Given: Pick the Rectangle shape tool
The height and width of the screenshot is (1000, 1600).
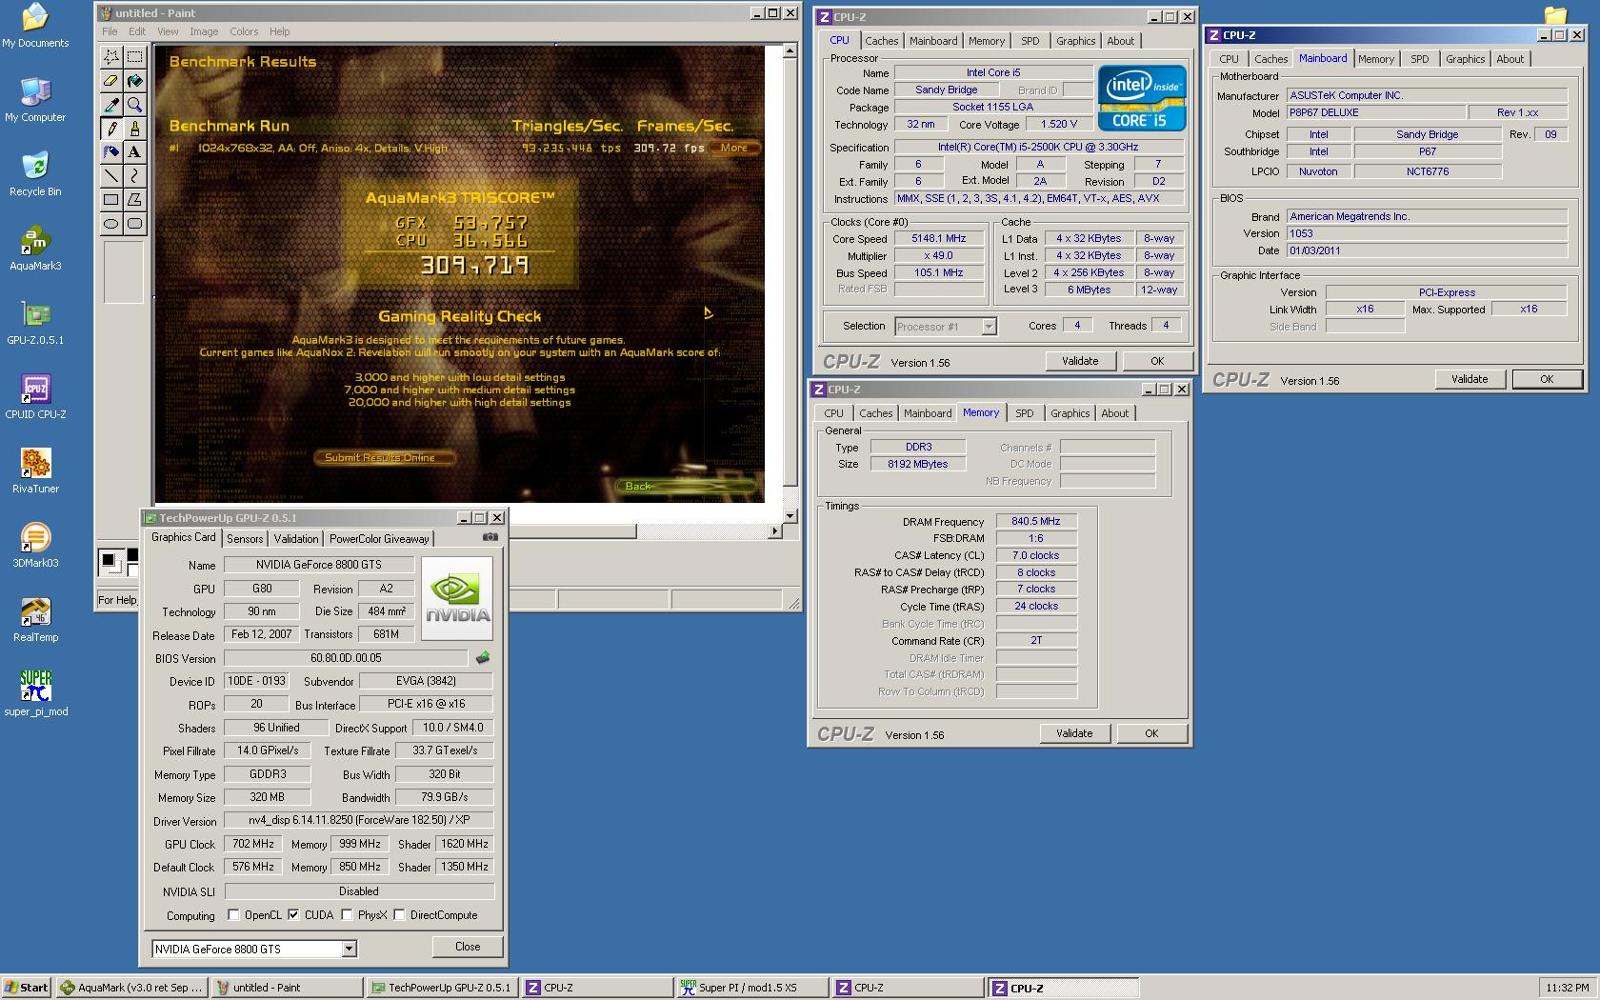Looking at the screenshot, I should tap(111, 200).
